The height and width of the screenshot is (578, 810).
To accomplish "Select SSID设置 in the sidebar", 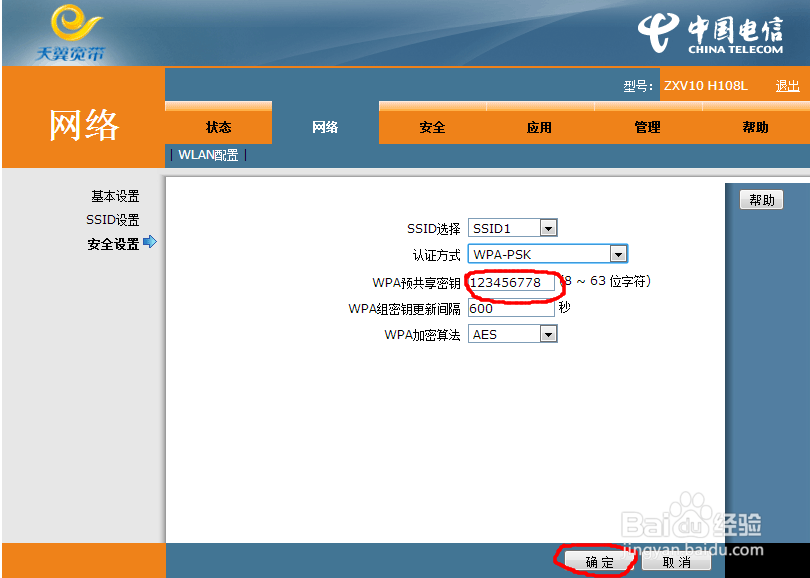I will tap(110, 219).
